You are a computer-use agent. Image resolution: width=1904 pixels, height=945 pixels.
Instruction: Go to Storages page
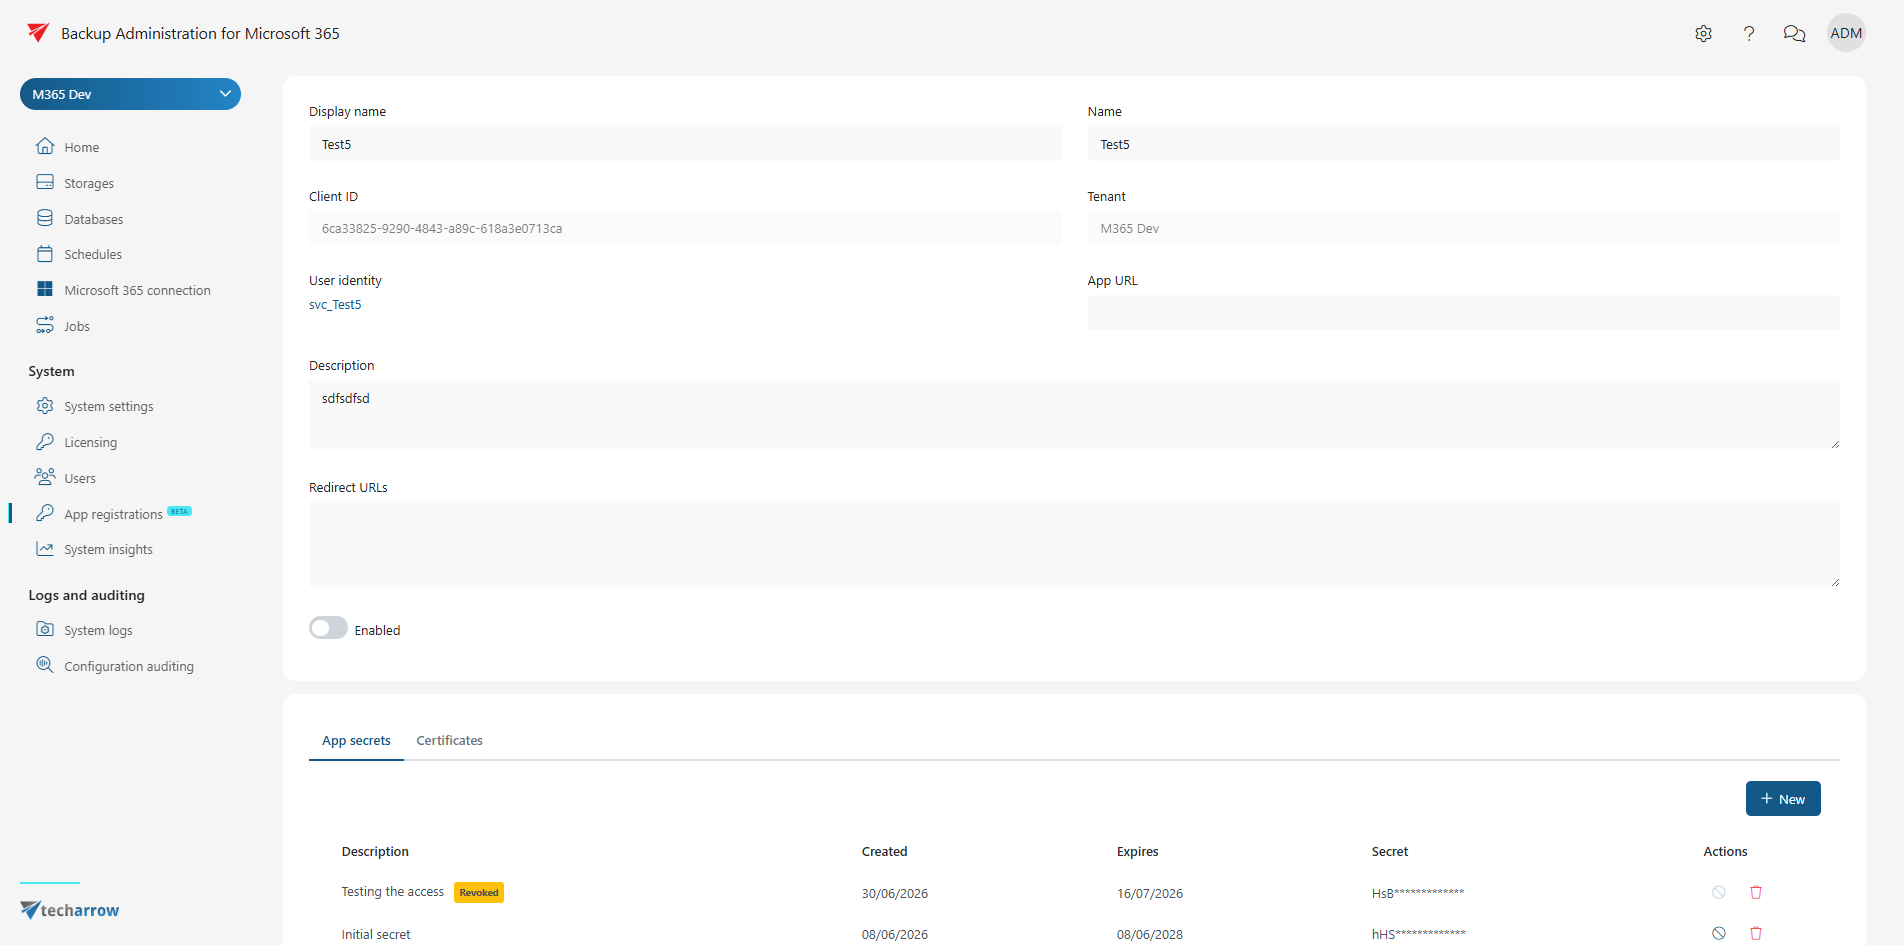(89, 184)
